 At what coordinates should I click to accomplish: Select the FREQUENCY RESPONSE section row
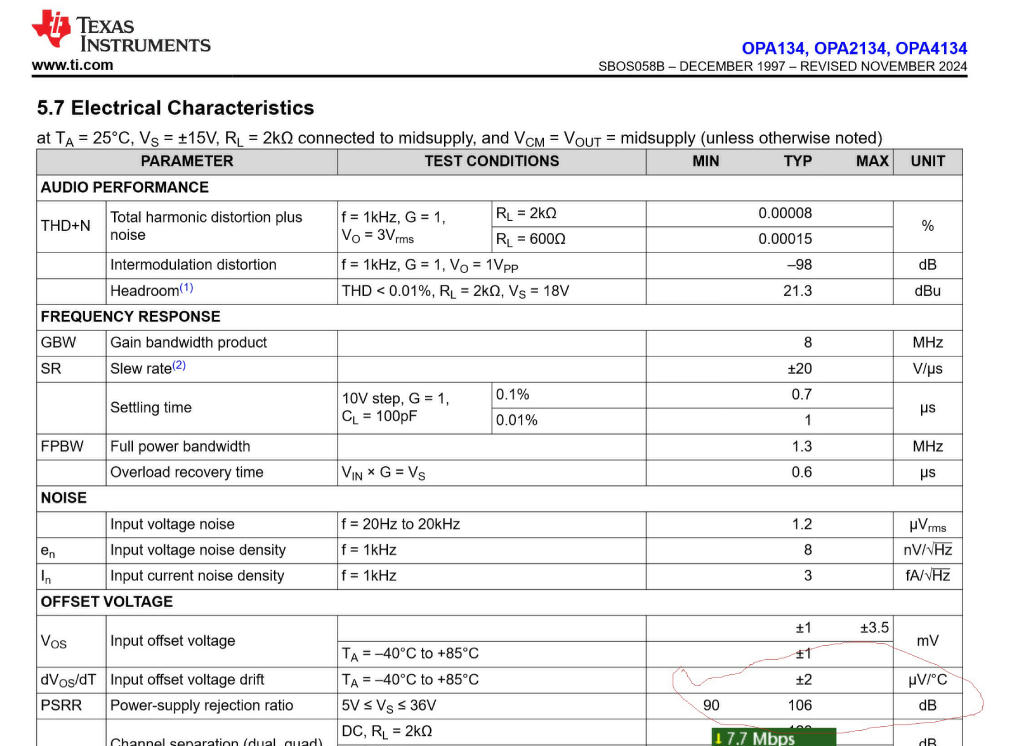coord(500,317)
